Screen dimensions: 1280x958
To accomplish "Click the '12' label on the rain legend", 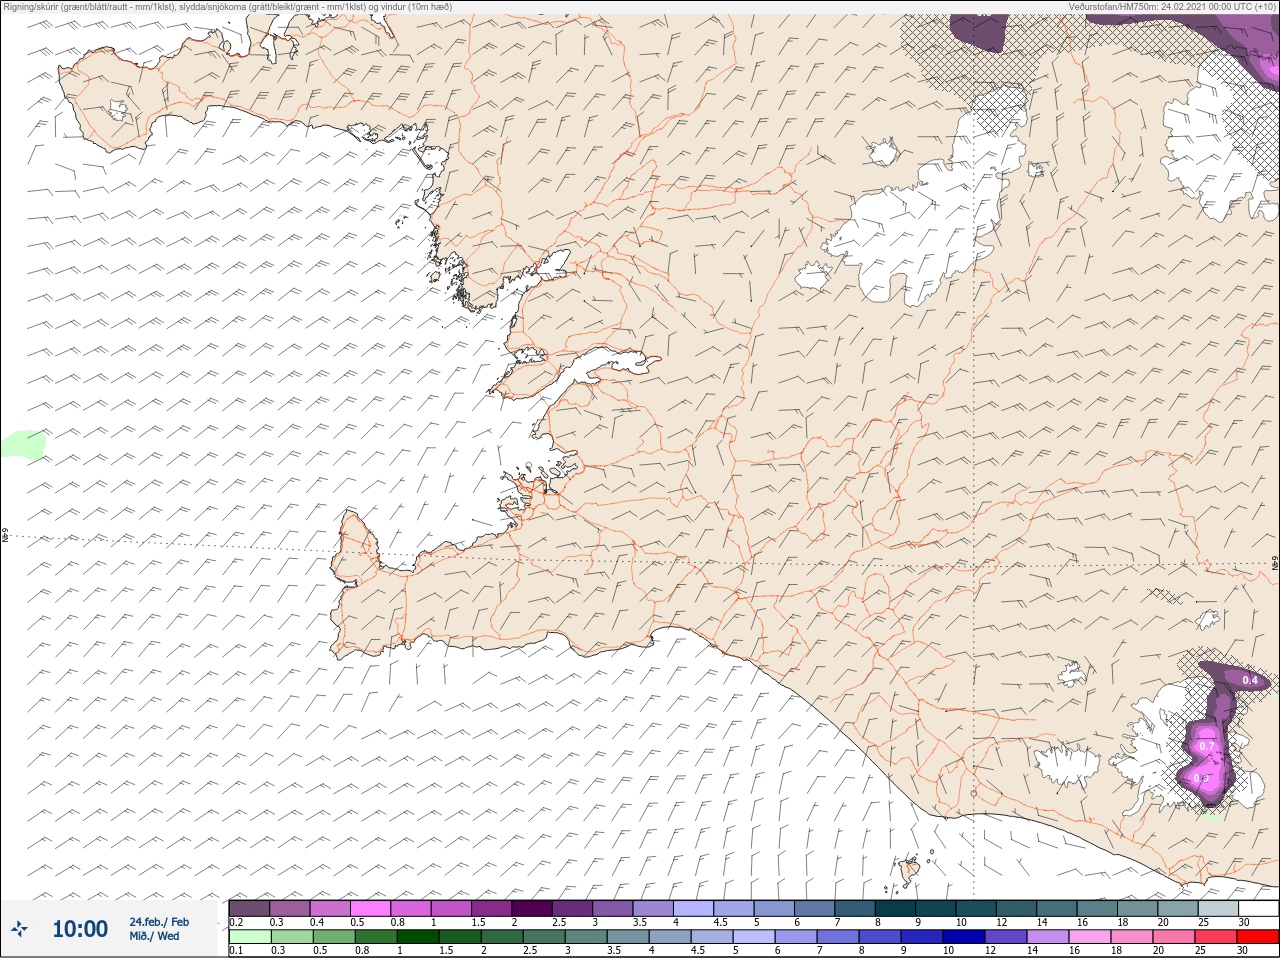I will coord(991,951).
